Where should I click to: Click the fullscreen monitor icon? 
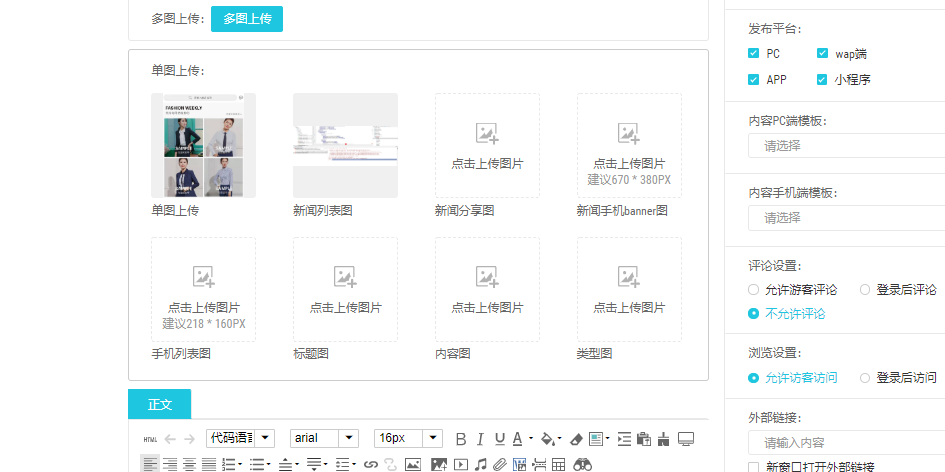coord(686,439)
